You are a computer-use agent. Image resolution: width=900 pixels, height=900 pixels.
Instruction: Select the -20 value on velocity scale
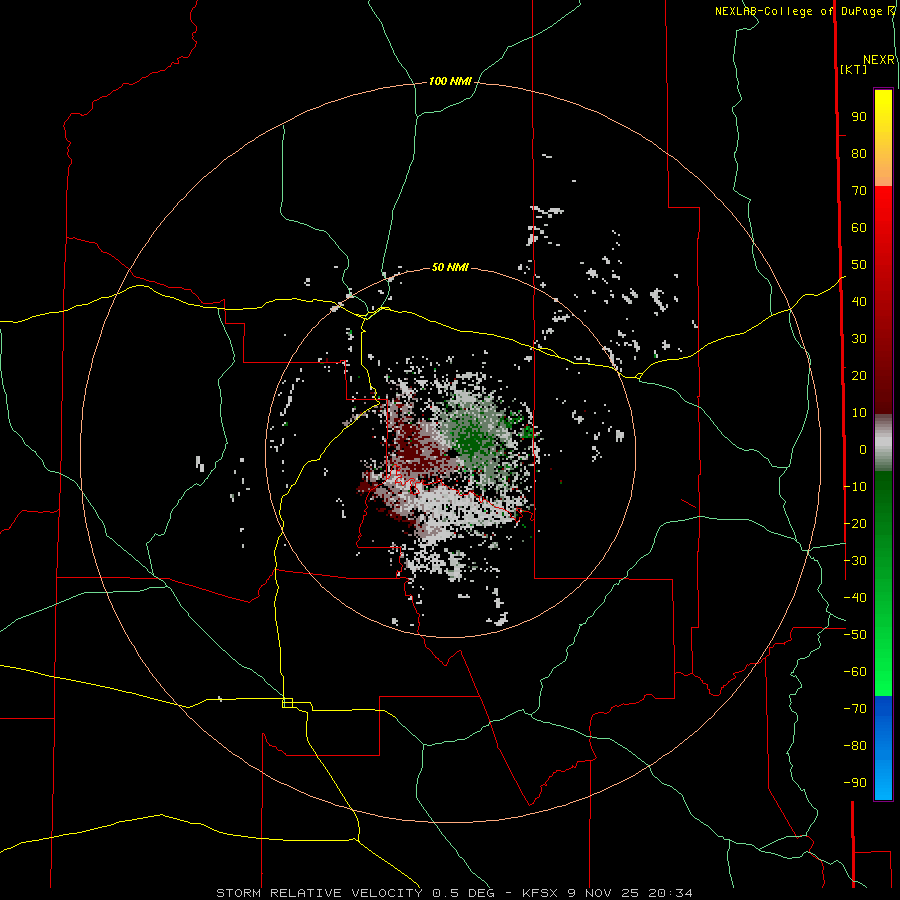855,523
